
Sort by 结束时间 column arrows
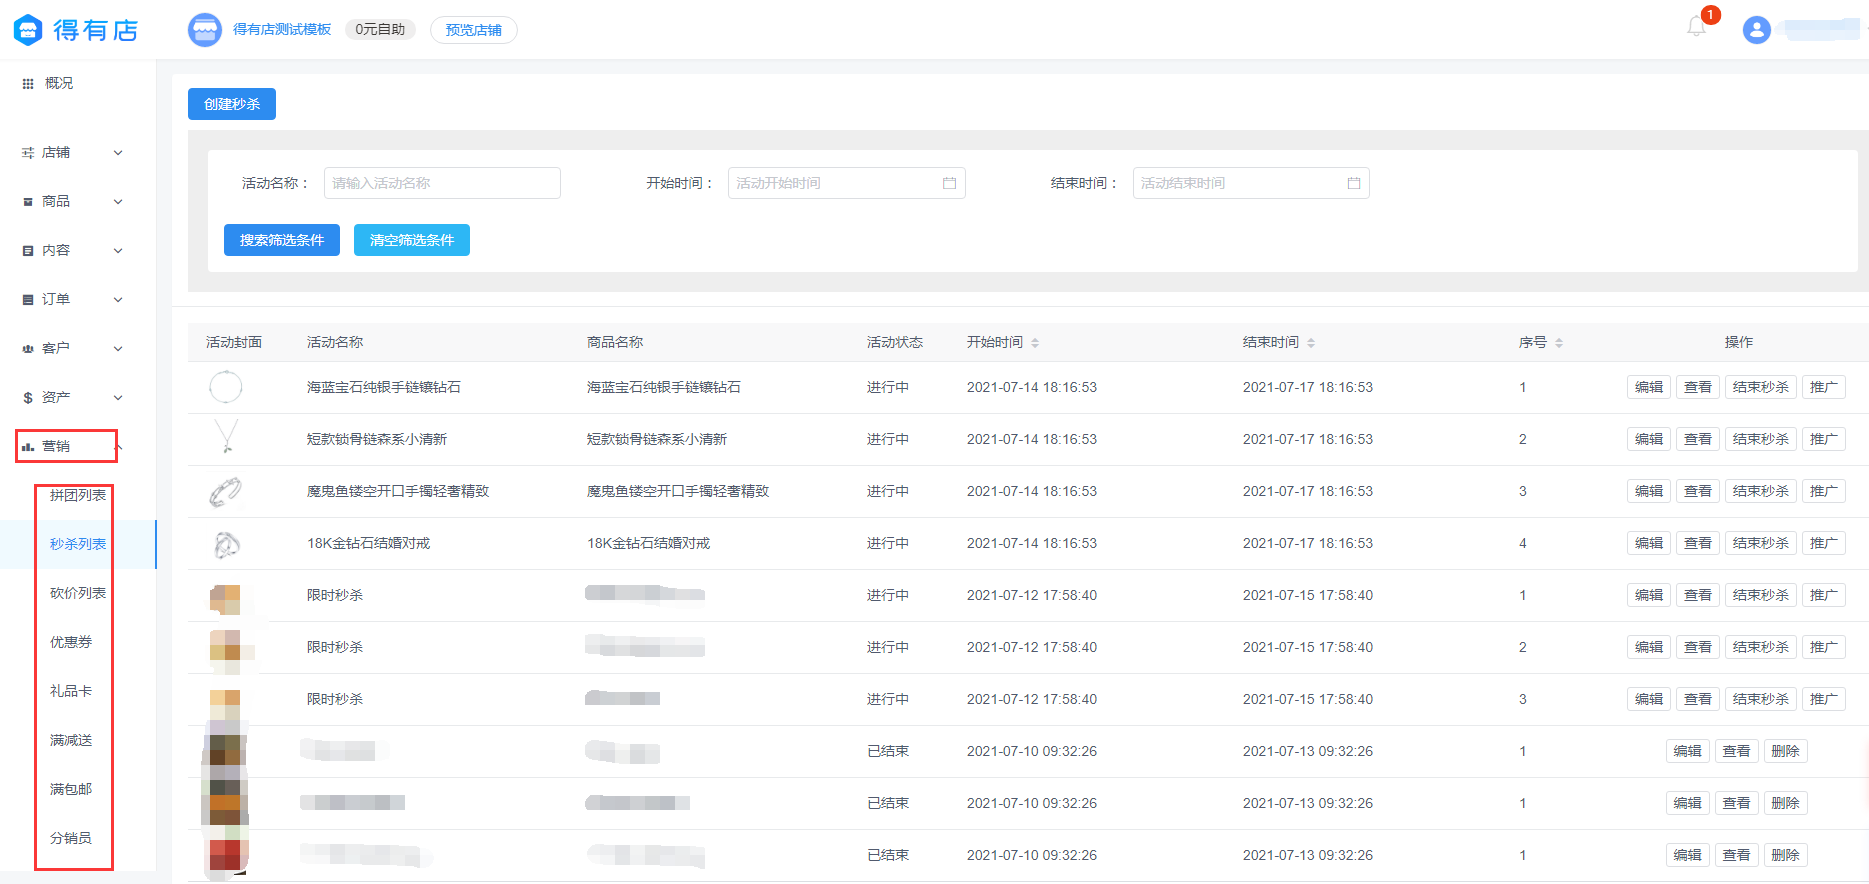tap(1311, 343)
